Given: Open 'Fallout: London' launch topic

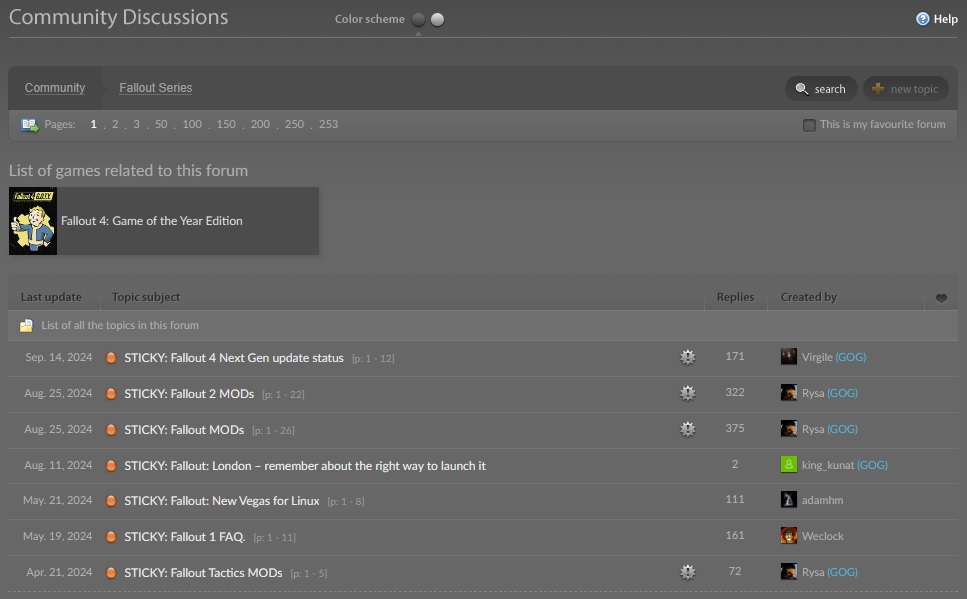Looking at the screenshot, I should pos(305,466).
